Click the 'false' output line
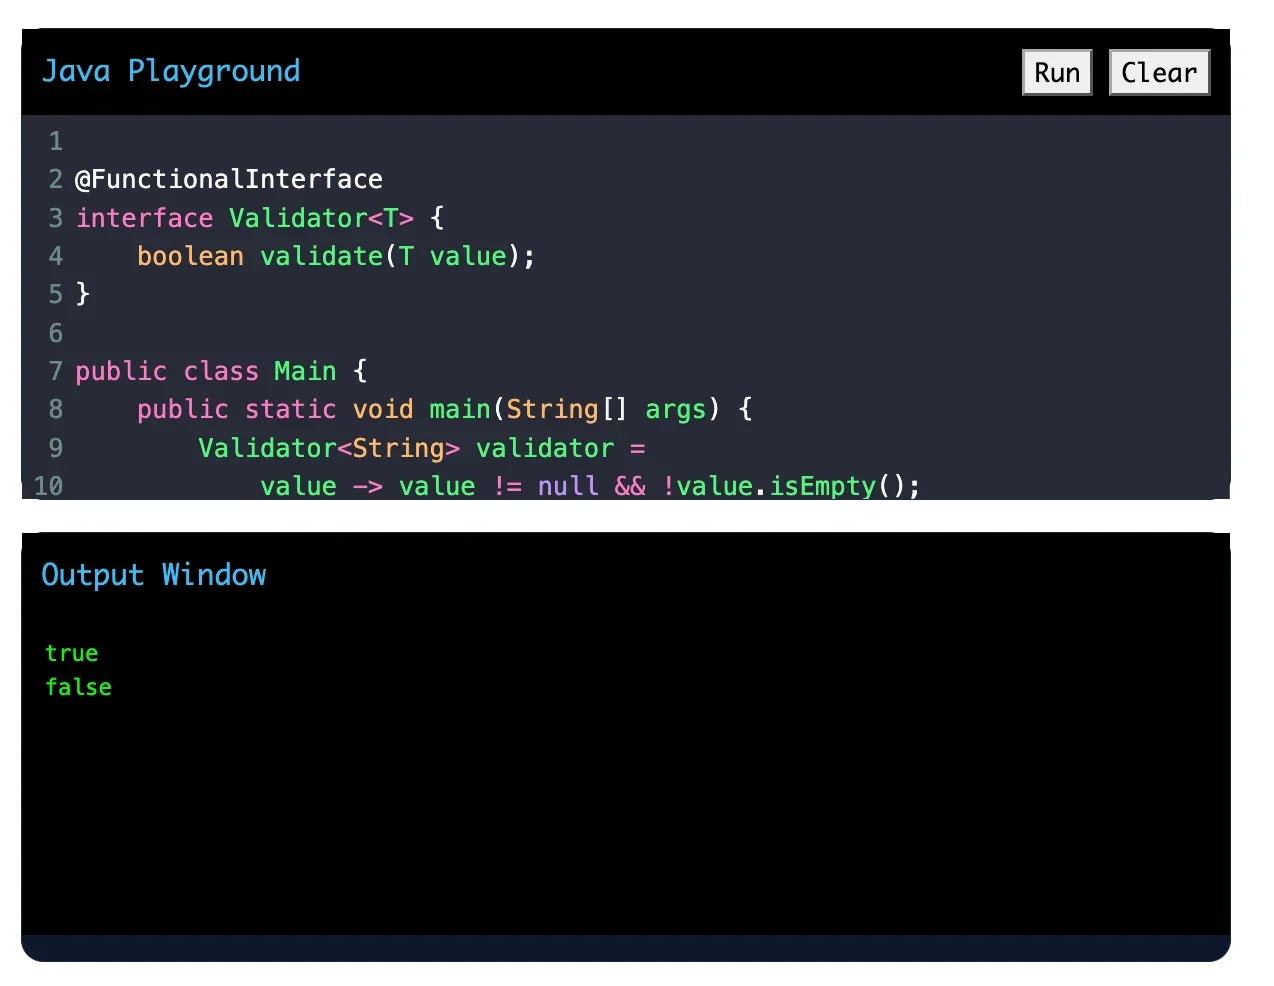 tap(78, 687)
